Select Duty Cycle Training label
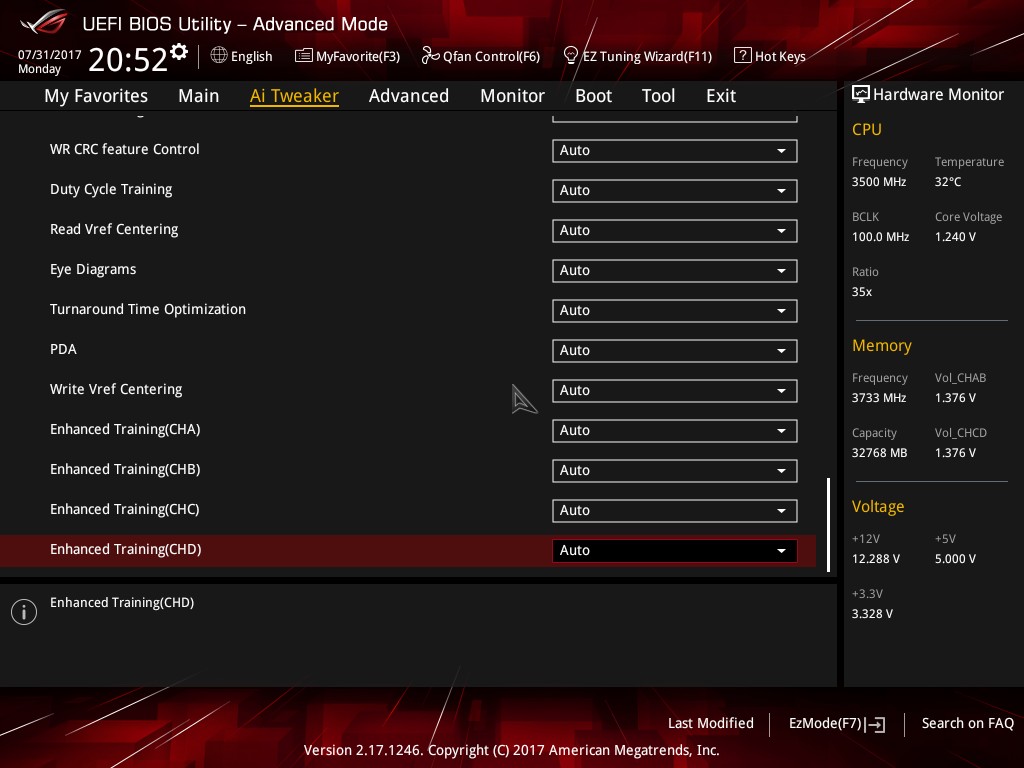Screen dimensions: 1024x768 (x=111, y=189)
